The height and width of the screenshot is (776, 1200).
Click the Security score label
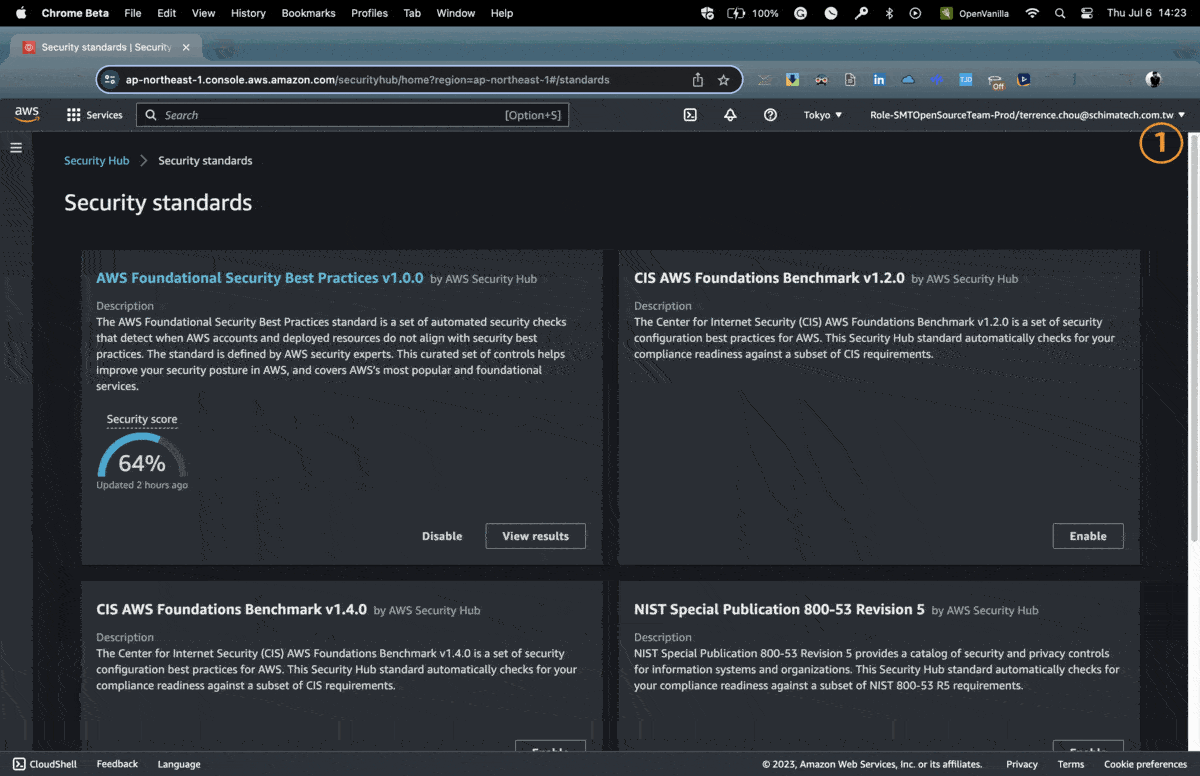(x=142, y=420)
